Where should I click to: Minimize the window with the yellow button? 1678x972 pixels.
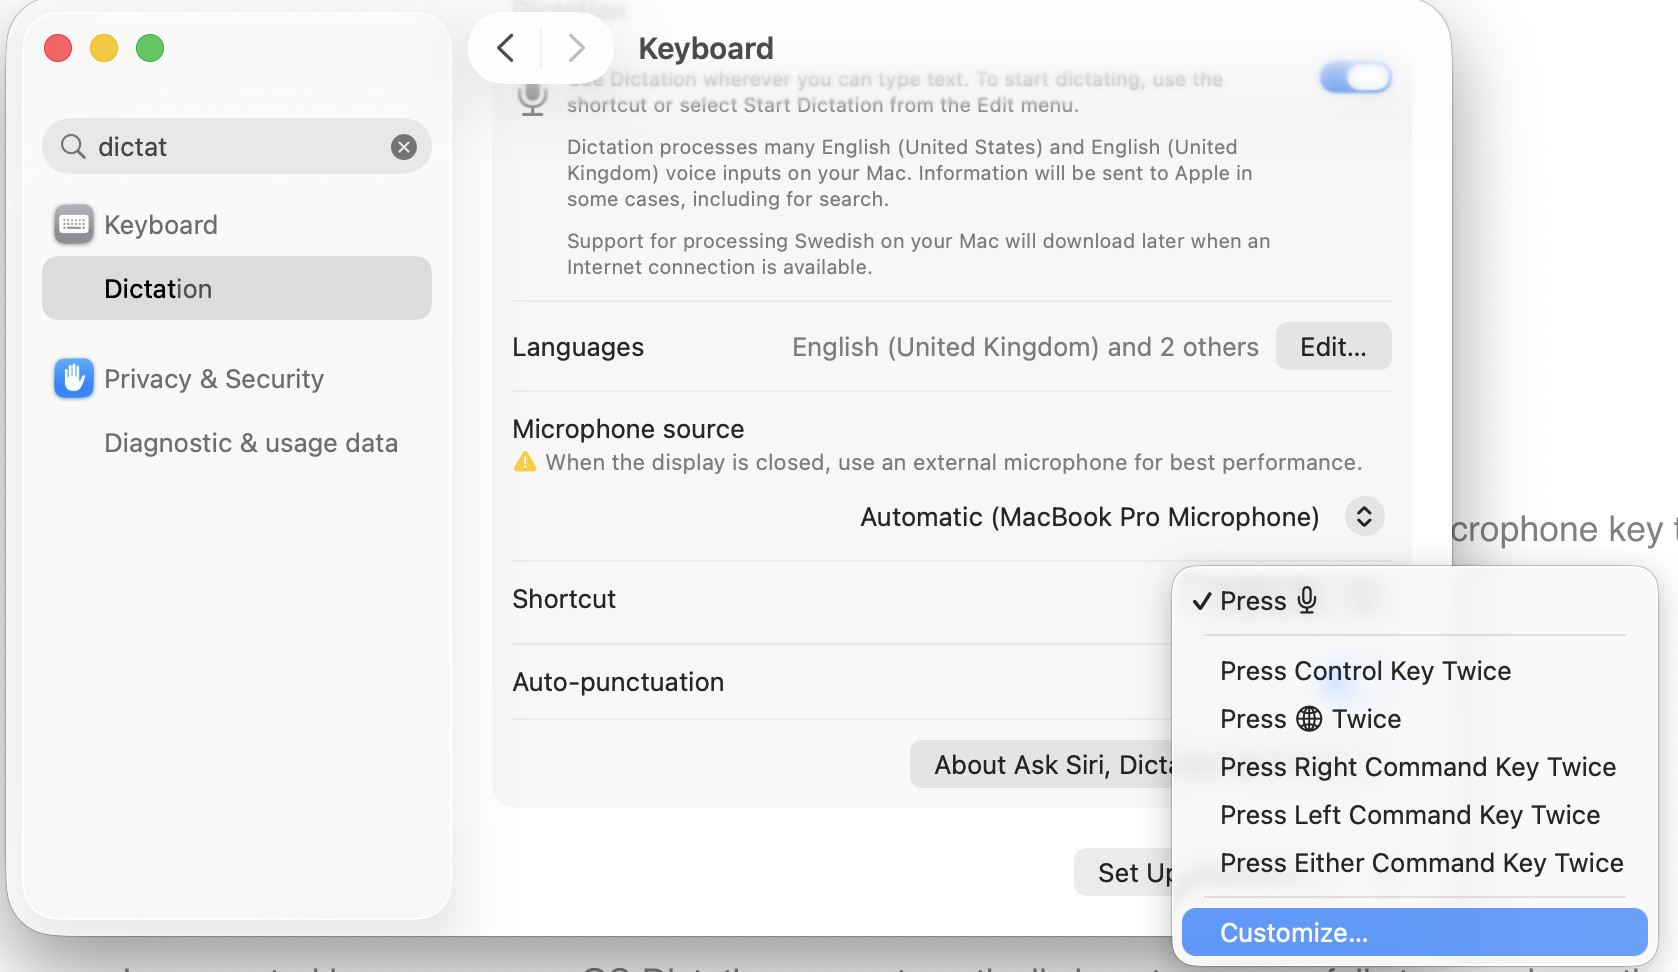coord(104,48)
